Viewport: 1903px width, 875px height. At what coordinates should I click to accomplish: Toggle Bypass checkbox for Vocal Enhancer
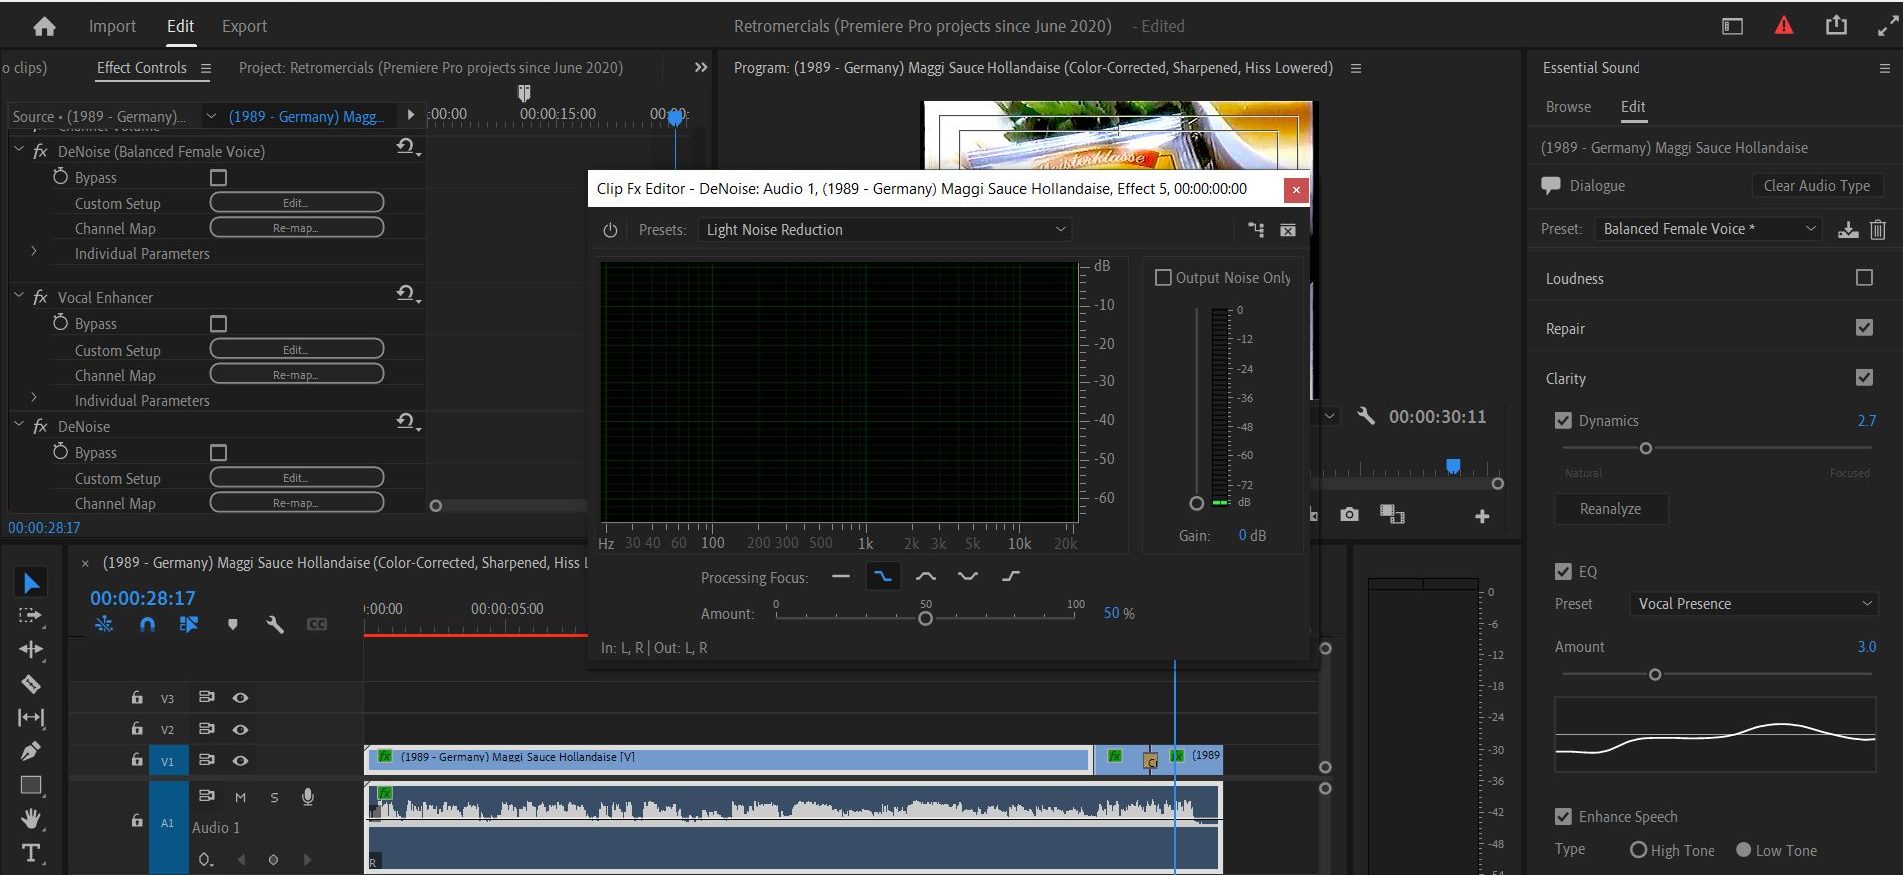coord(218,324)
